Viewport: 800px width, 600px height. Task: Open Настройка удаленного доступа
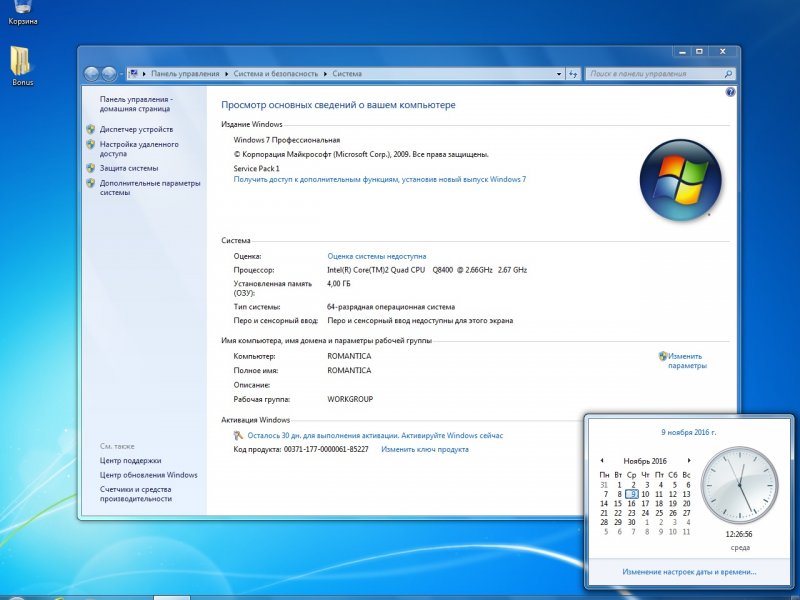pyautogui.click(x=139, y=149)
